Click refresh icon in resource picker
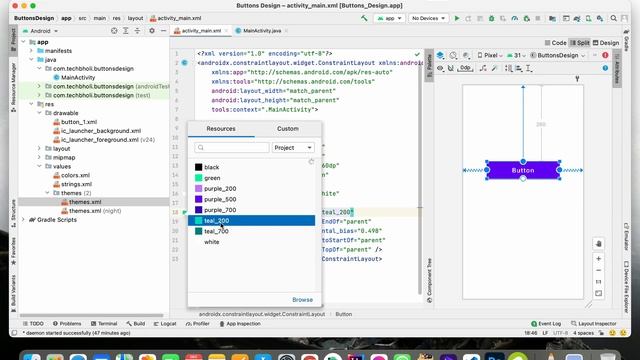The height and width of the screenshot is (360, 640). pyautogui.click(x=311, y=162)
